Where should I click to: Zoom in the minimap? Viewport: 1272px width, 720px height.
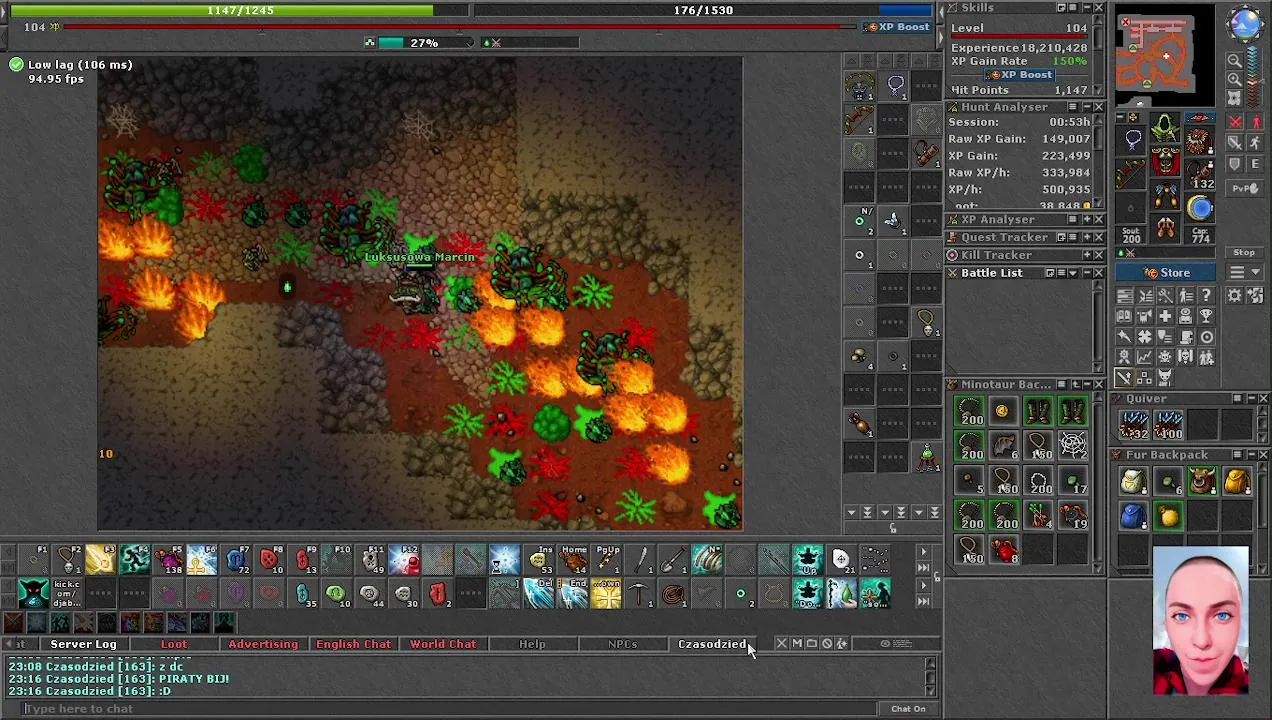1234,80
